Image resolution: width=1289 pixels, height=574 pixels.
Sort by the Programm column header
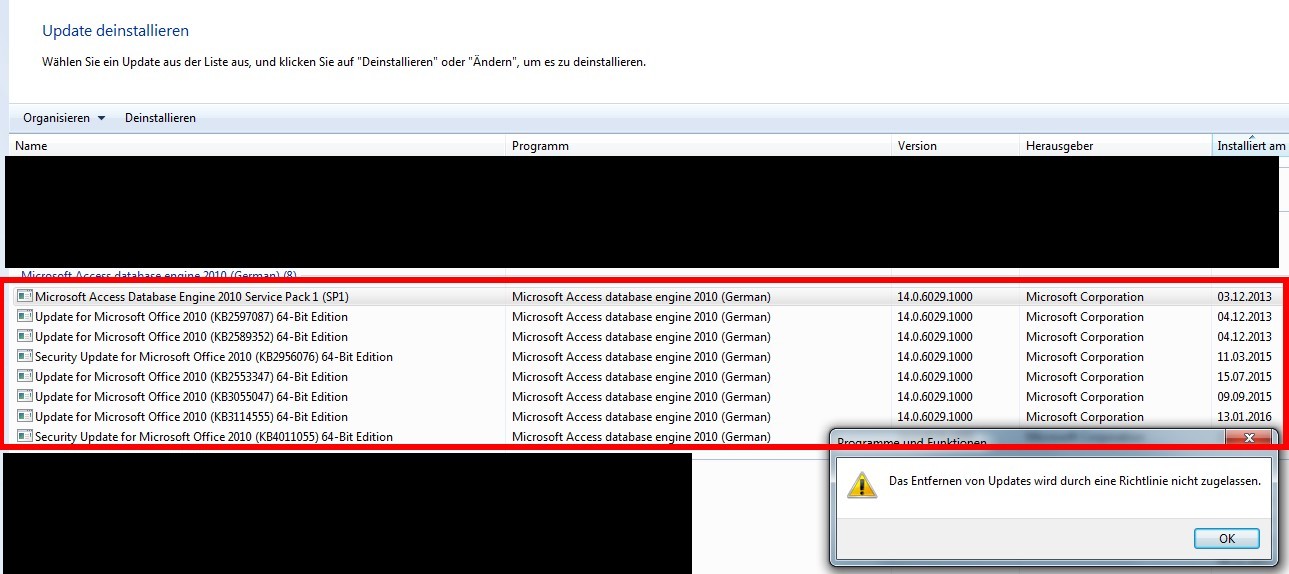click(x=699, y=146)
